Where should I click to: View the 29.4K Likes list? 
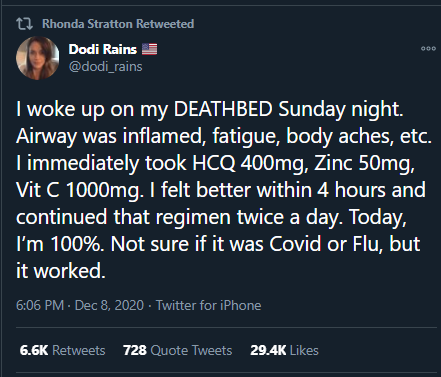(x=284, y=350)
